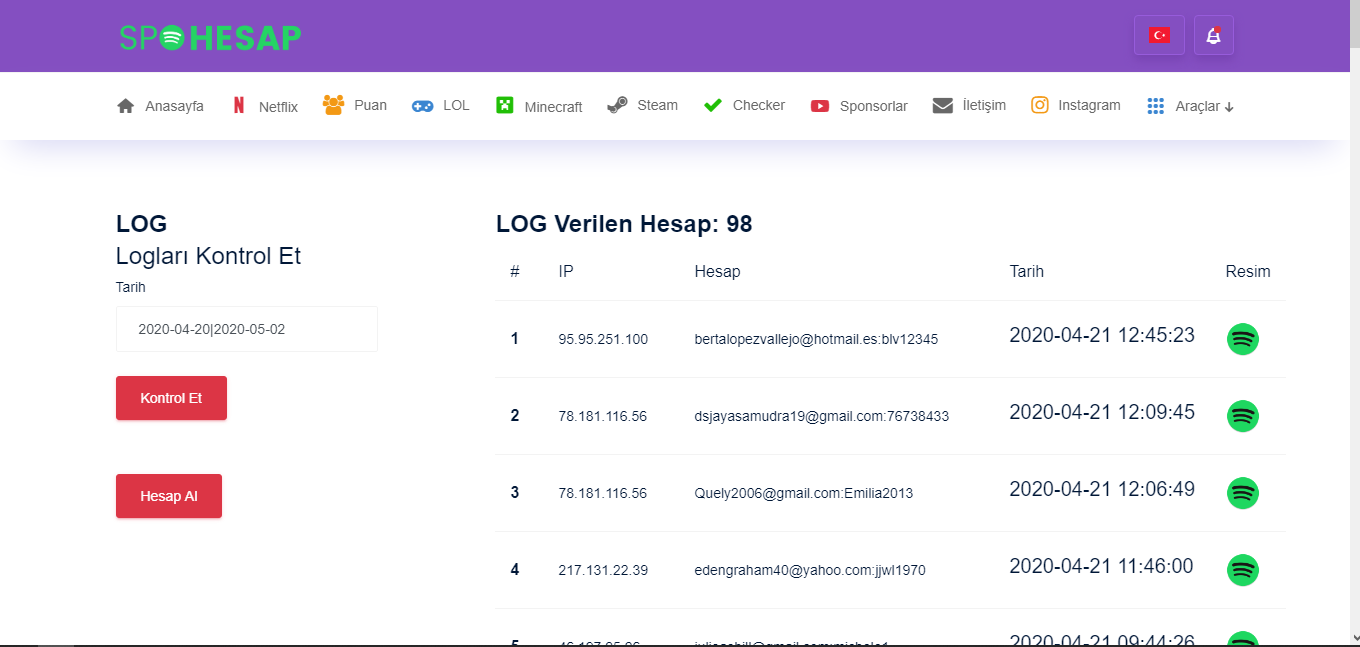Click the Puan users icon
Image resolution: width=1360 pixels, height=647 pixels.
334,105
